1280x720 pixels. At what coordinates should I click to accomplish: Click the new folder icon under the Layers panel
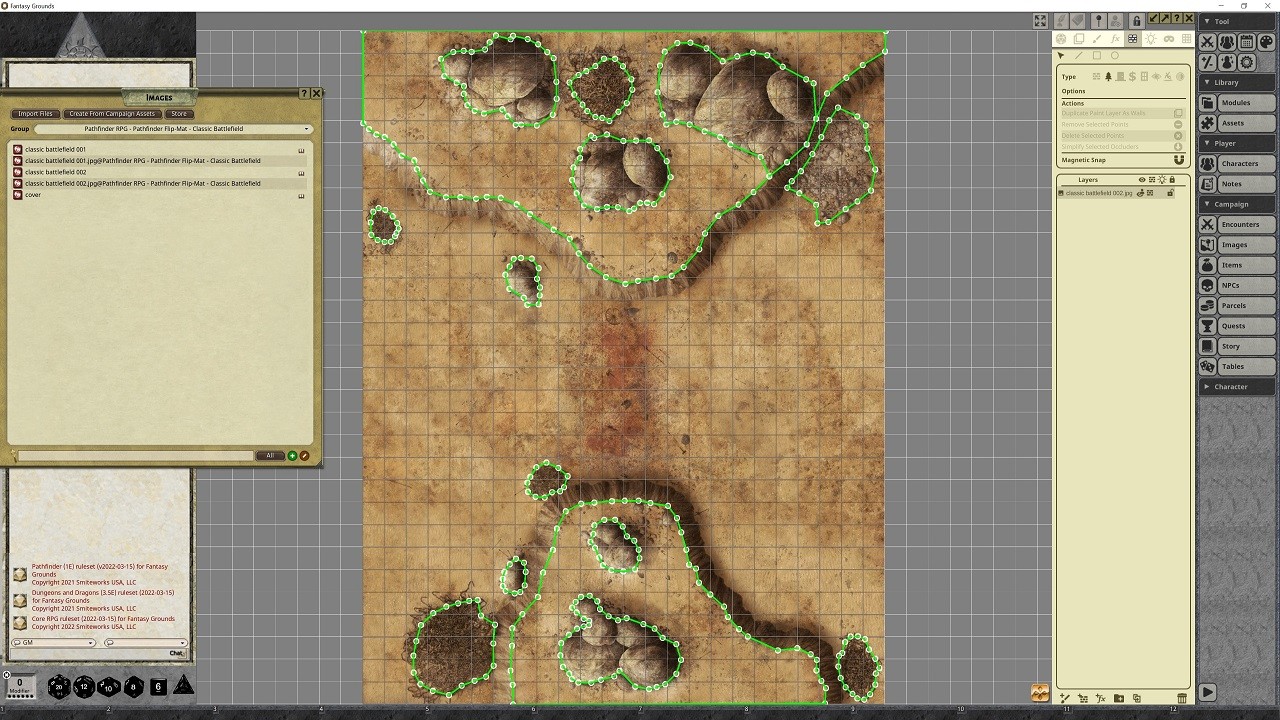click(x=1119, y=698)
